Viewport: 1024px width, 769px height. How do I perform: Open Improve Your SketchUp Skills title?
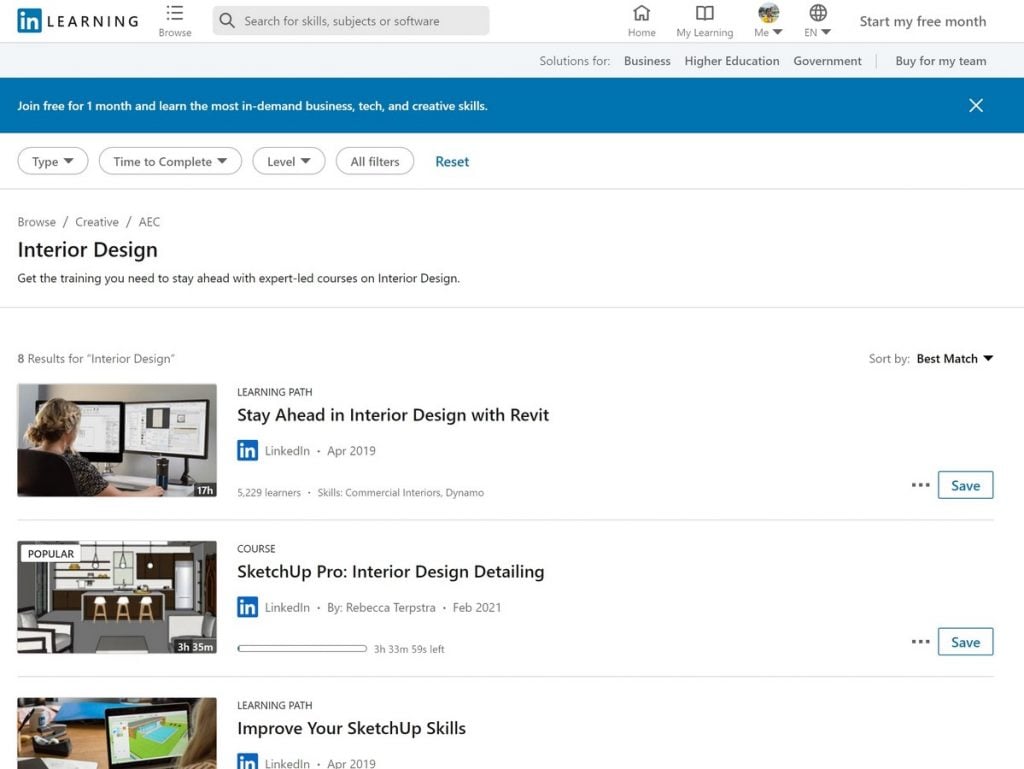pyautogui.click(x=351, y=729)
